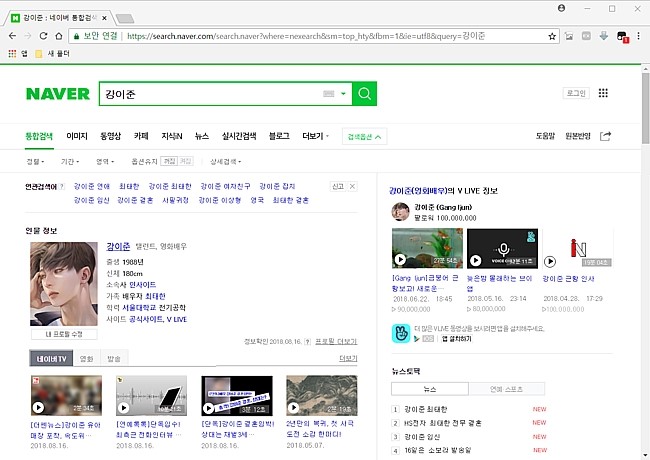The height and width of the screenshot is (460, 650).
Task: Play the [연예톡톡] 단독입수 video thumbnail
Action: click(x=151, y=395)
